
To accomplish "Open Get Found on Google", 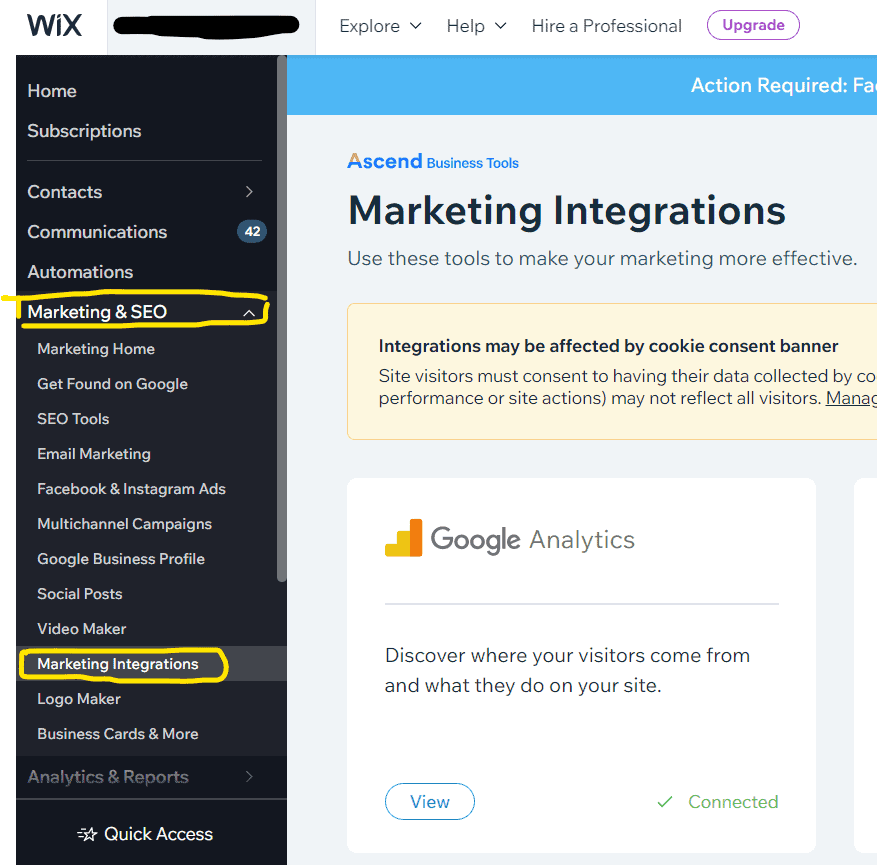I will [x=112, y=384].
